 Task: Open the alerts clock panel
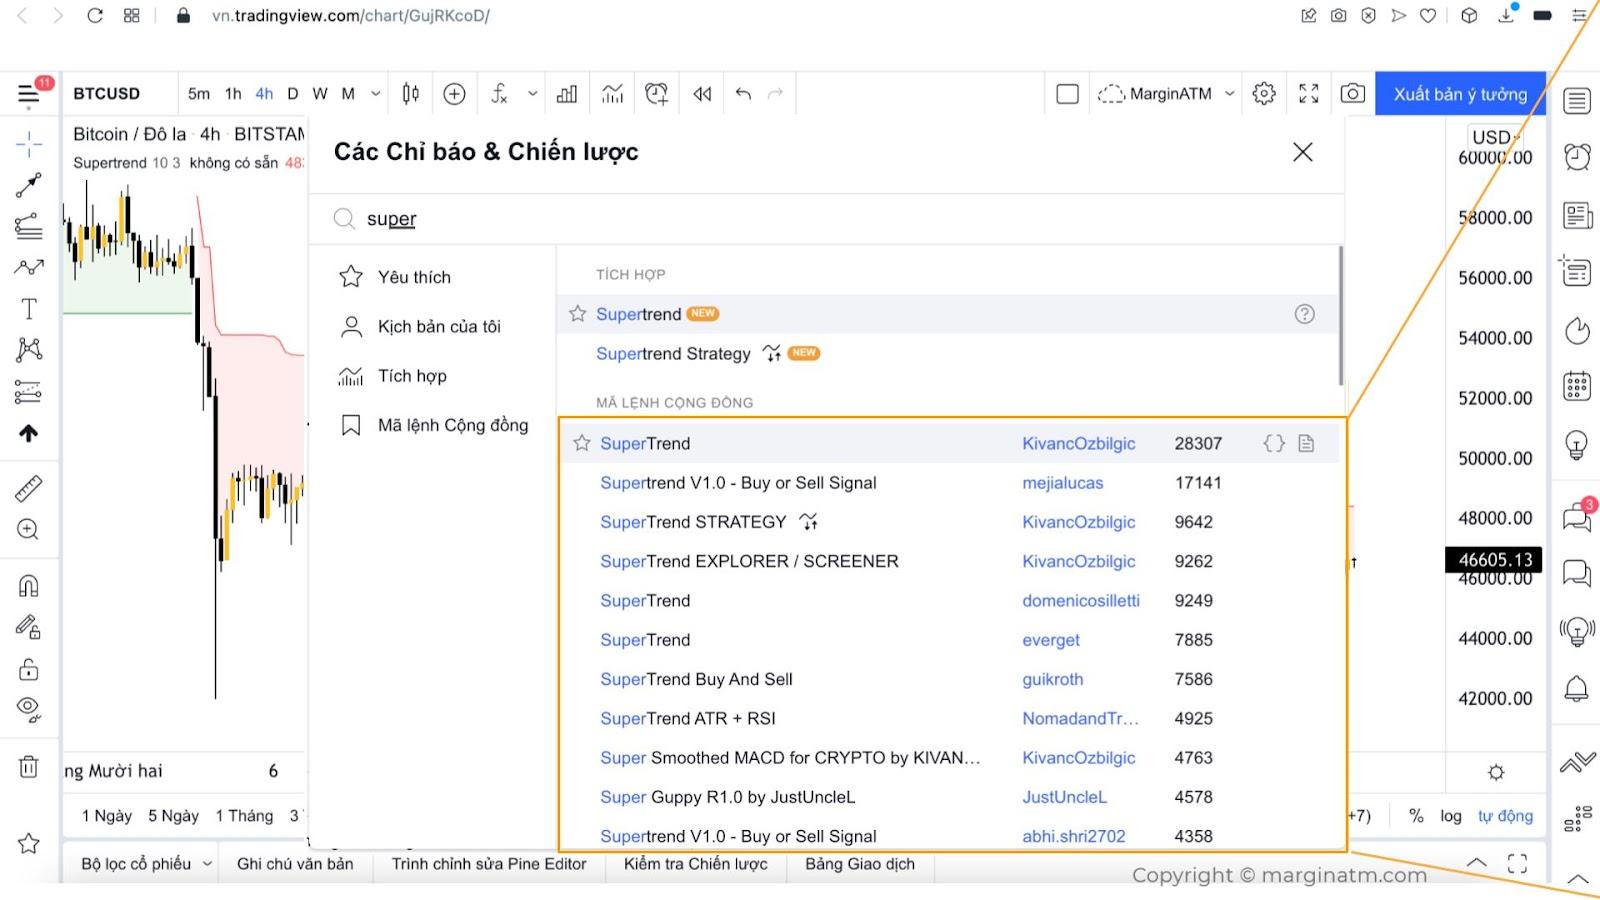click(x=1577, y=157)
